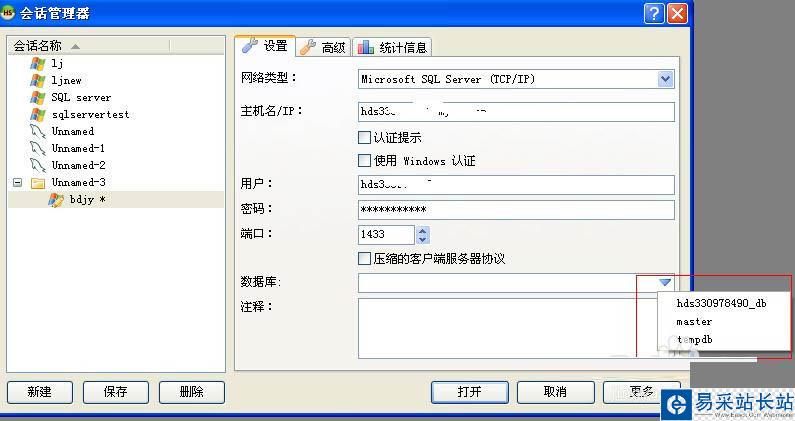
Task: Click the dolphin icon beside Unnamed-2
Action: point(38,165)
